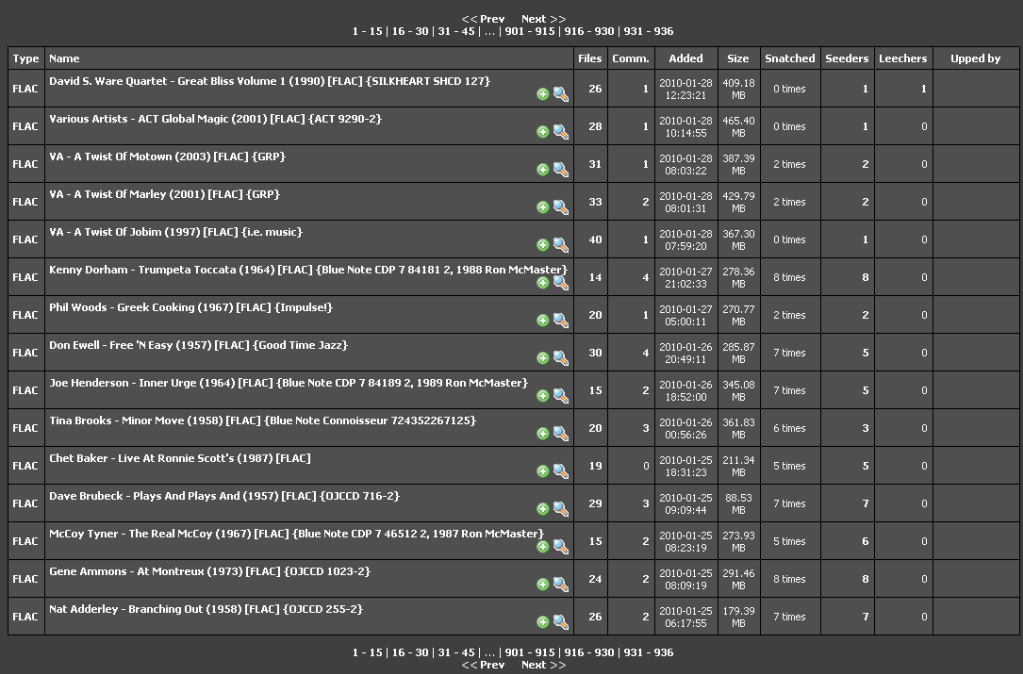This screenshot has height=674, width=1023.
Task: Click size '409.18 MB' in David S. Ware row
Action: point(738,89)
